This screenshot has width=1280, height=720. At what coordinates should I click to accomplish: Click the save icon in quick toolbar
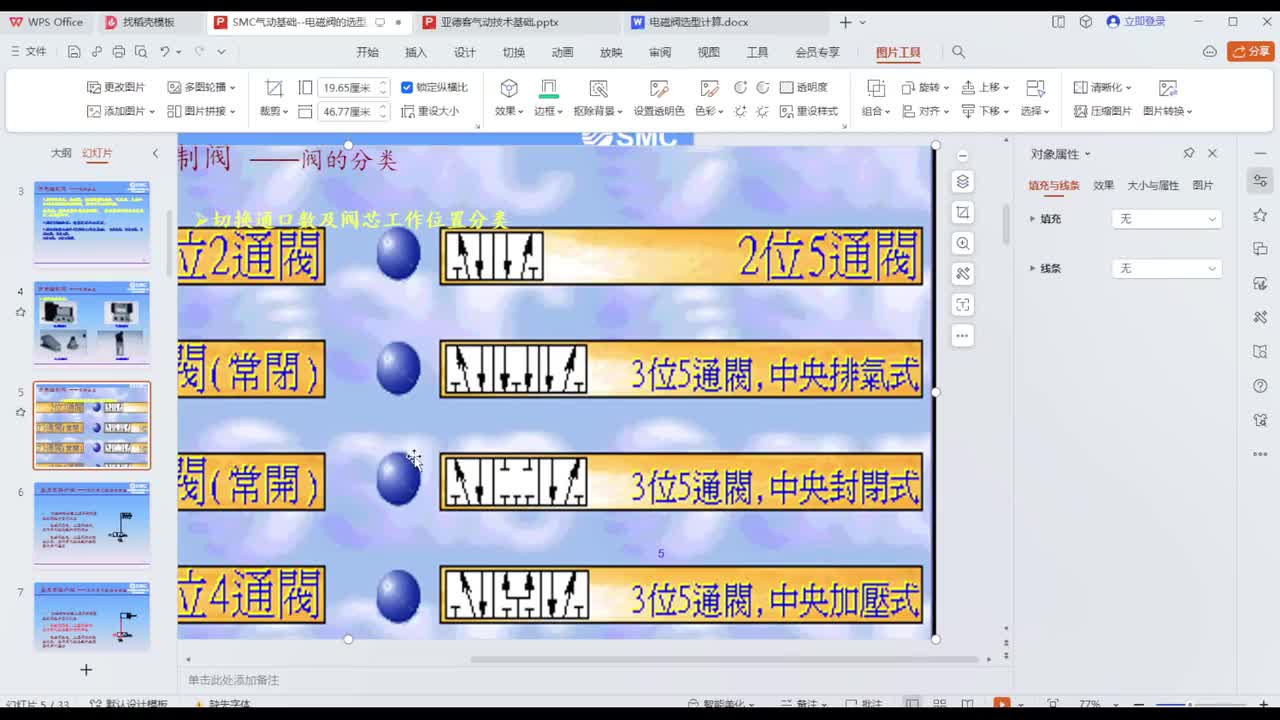pyautogui.click(x=74, y=52)
